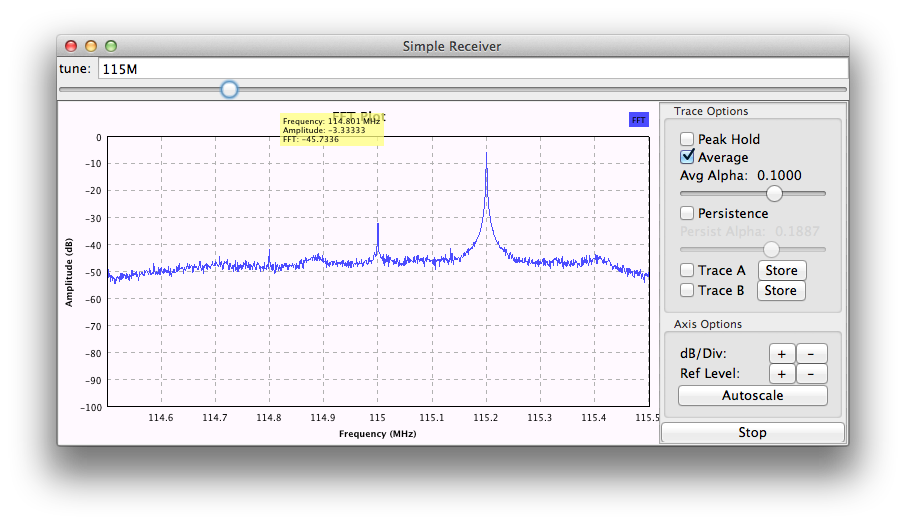Image resolution: width=906 pixels, height=525 pixels.
Task: Turn on the Persistence option
Action: click(687, 213)
